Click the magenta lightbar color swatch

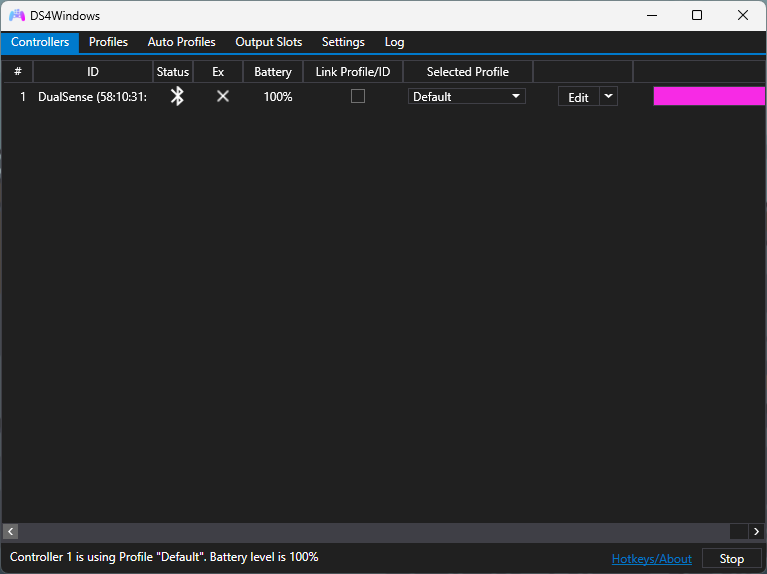[x=709, y=96]
